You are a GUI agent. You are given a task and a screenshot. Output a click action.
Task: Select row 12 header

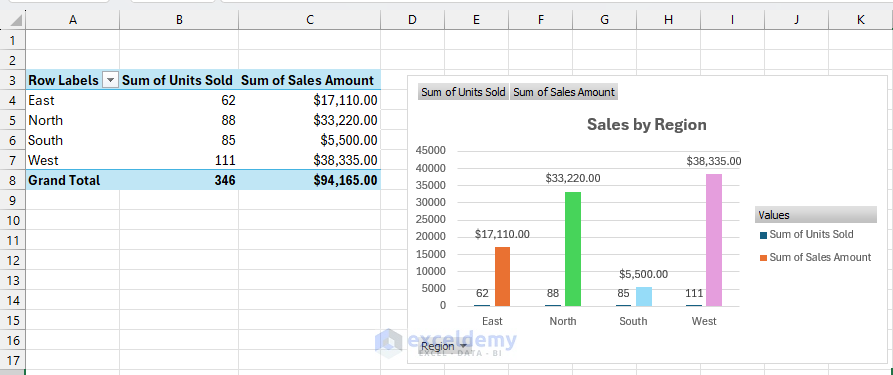(13, 260)
